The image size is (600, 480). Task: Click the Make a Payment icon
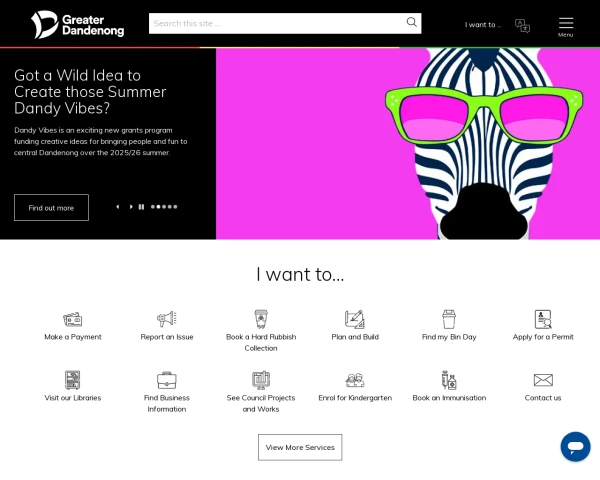[73, 319]
